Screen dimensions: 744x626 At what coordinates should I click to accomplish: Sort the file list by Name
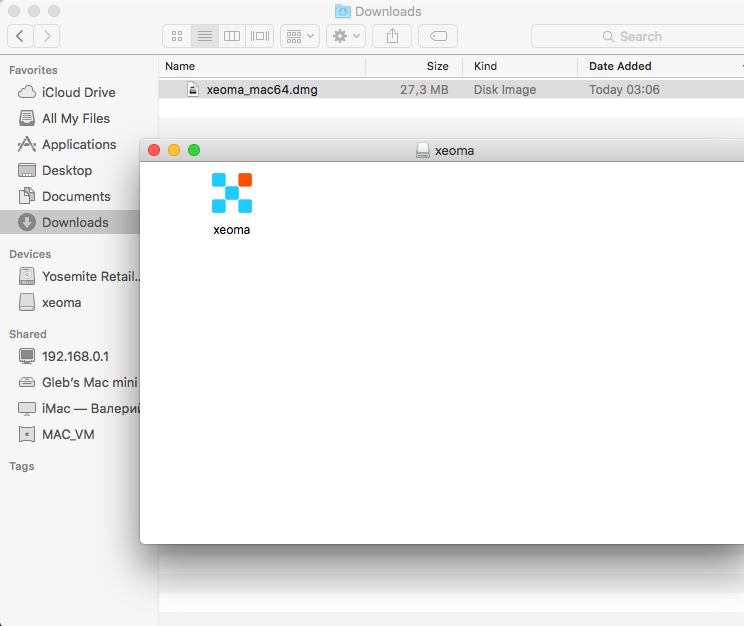click(262, 66)
